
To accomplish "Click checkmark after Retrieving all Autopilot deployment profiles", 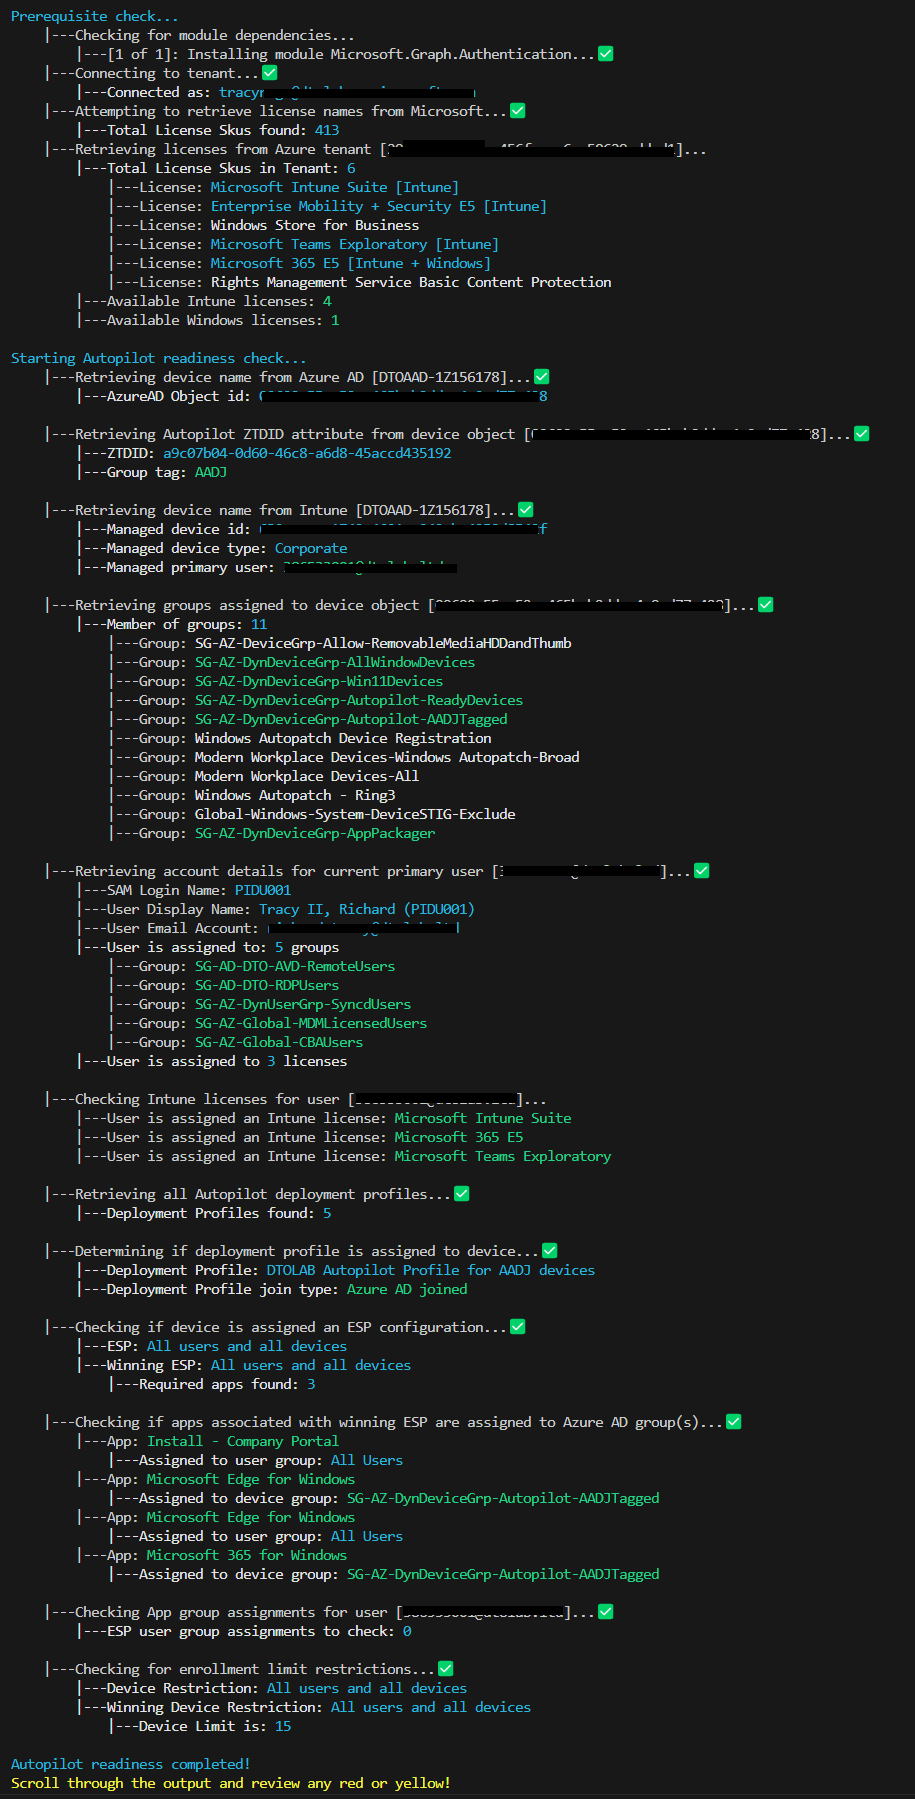I will click(x=462, y=1194).
